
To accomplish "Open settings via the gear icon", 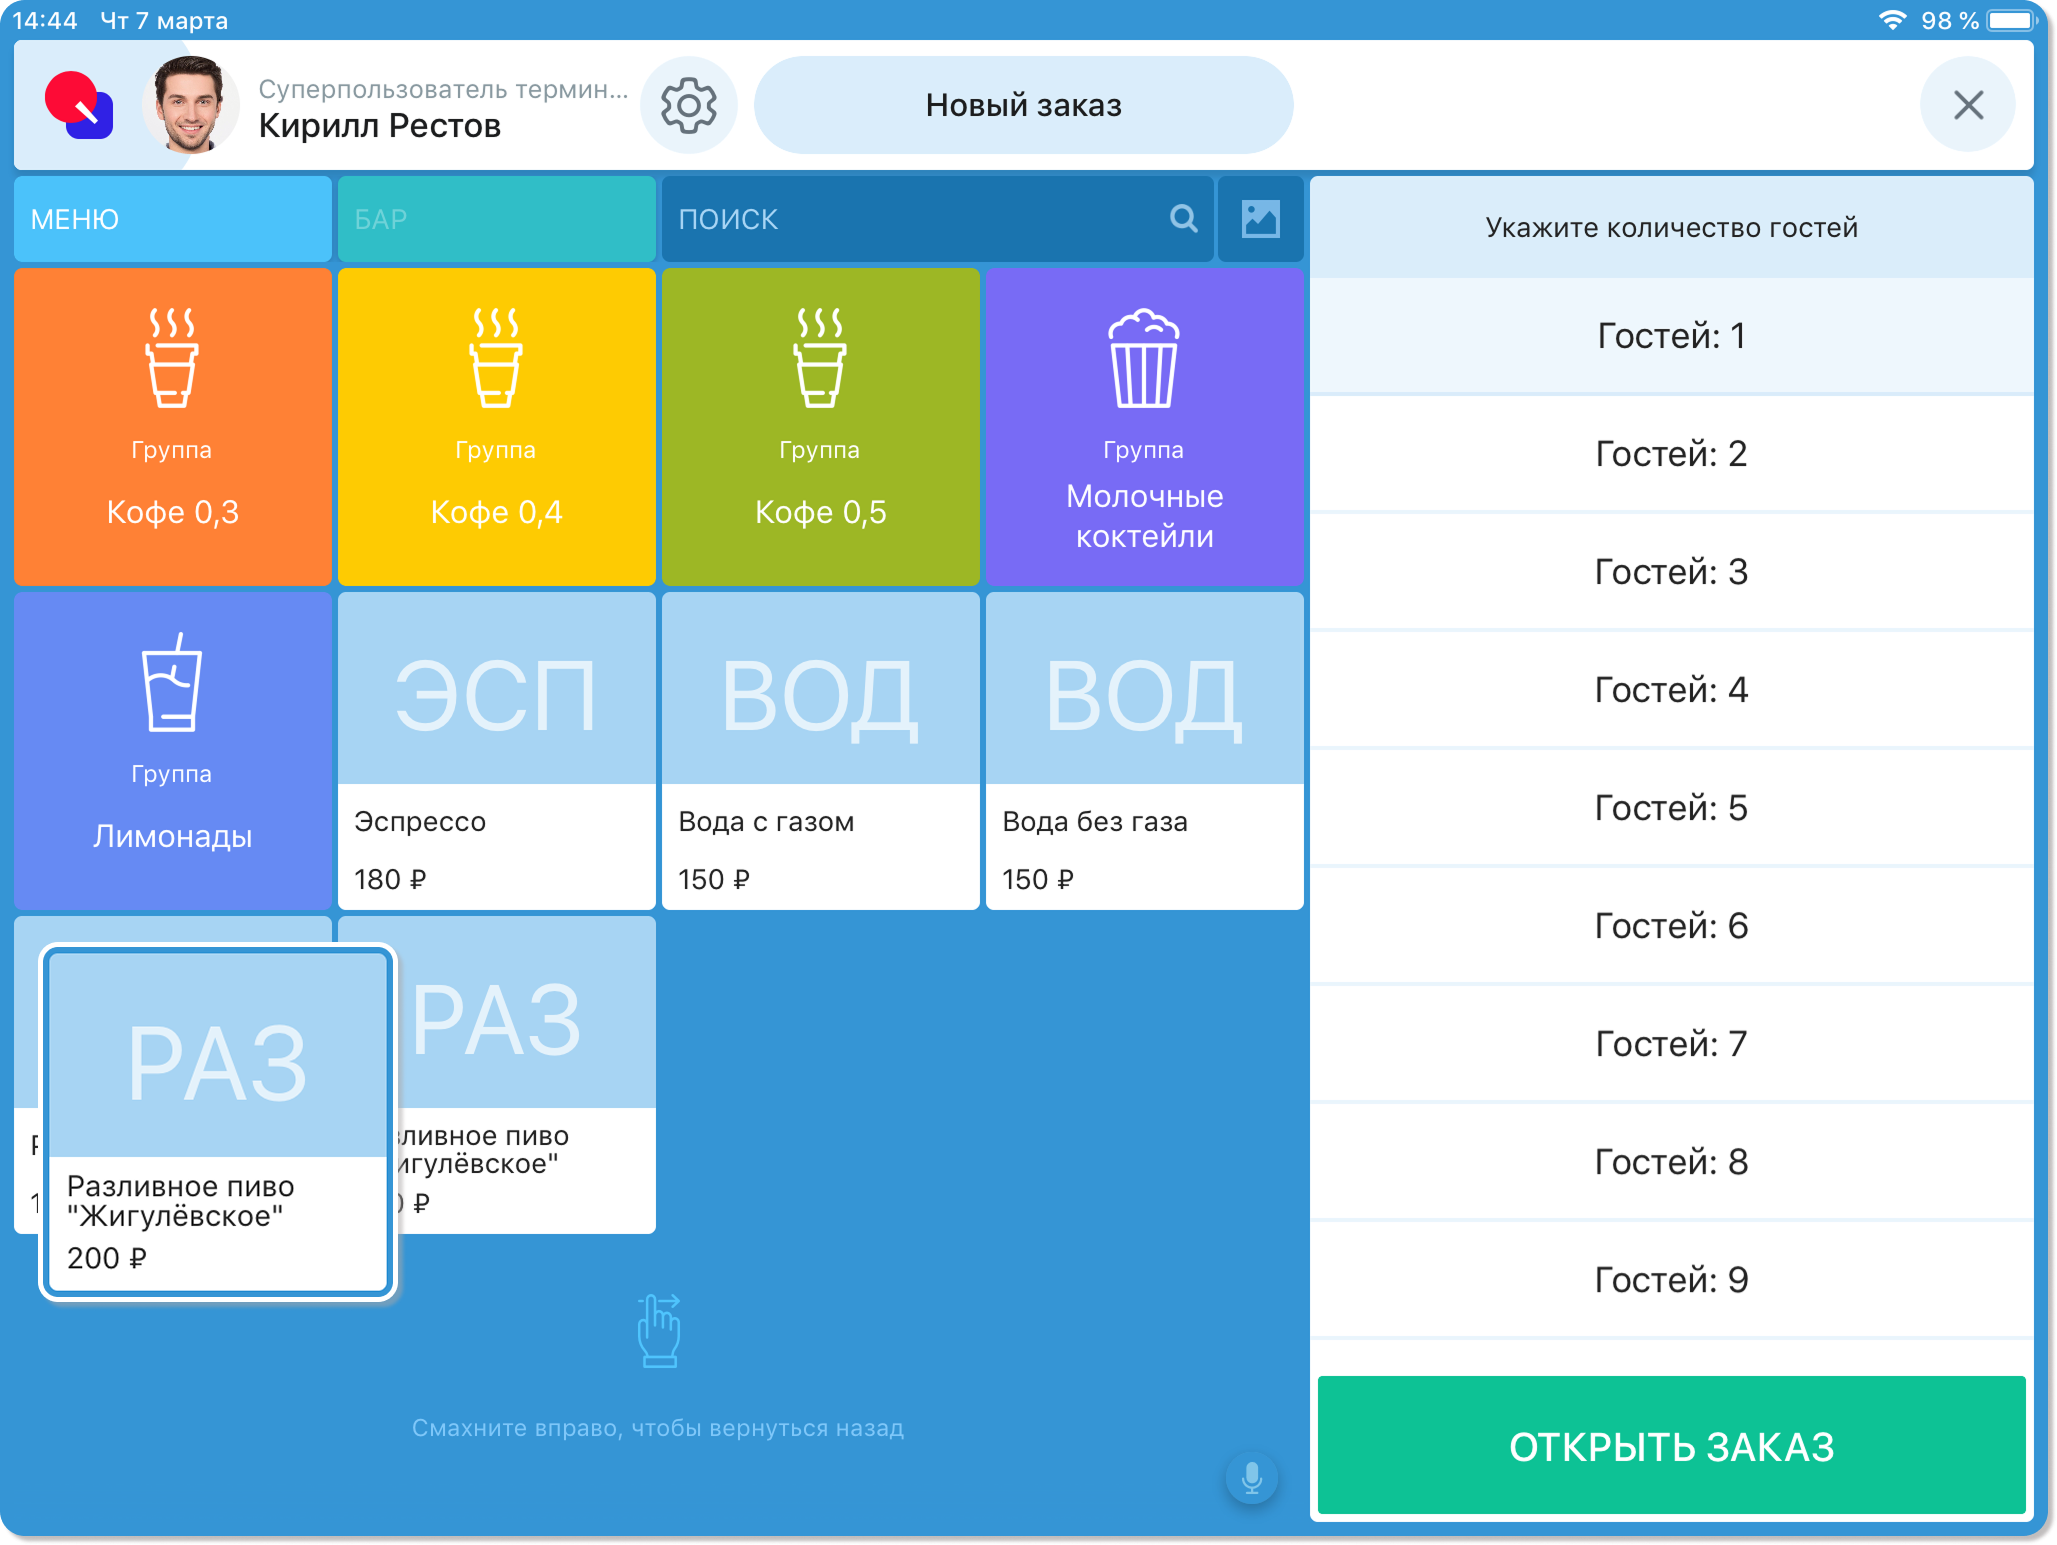I will pos(688,105).
